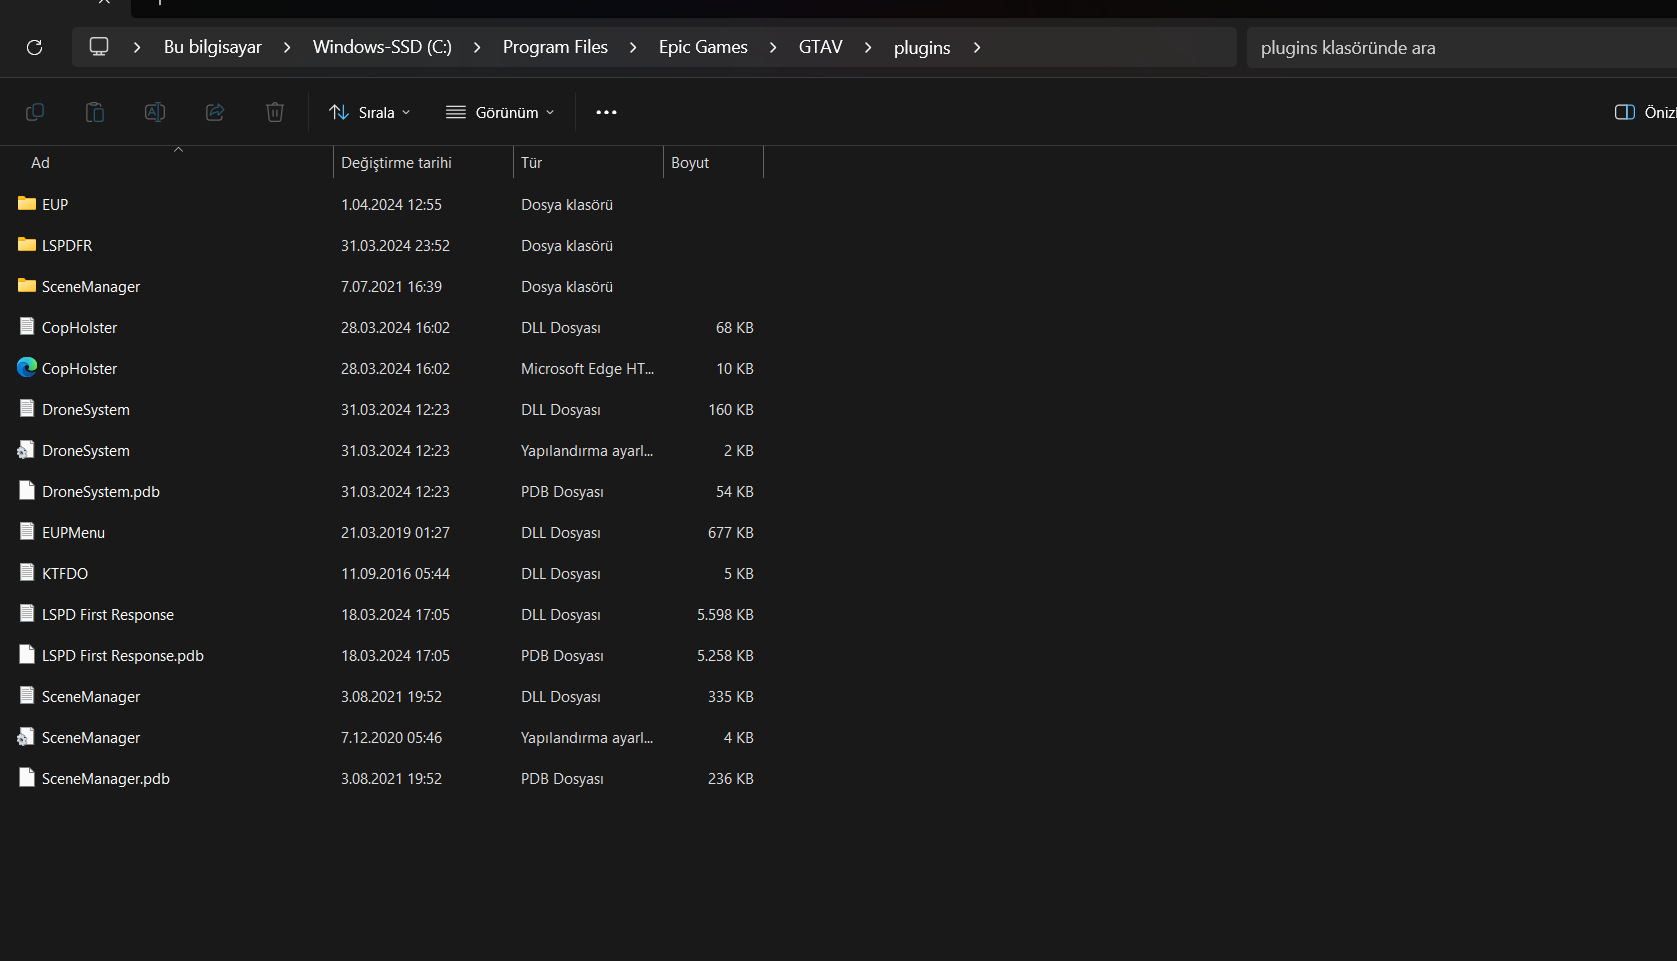Viewport: 1677px width, 961px height.
Task: Click the Paste clipboard icon
Action: [x=95, y=112]
